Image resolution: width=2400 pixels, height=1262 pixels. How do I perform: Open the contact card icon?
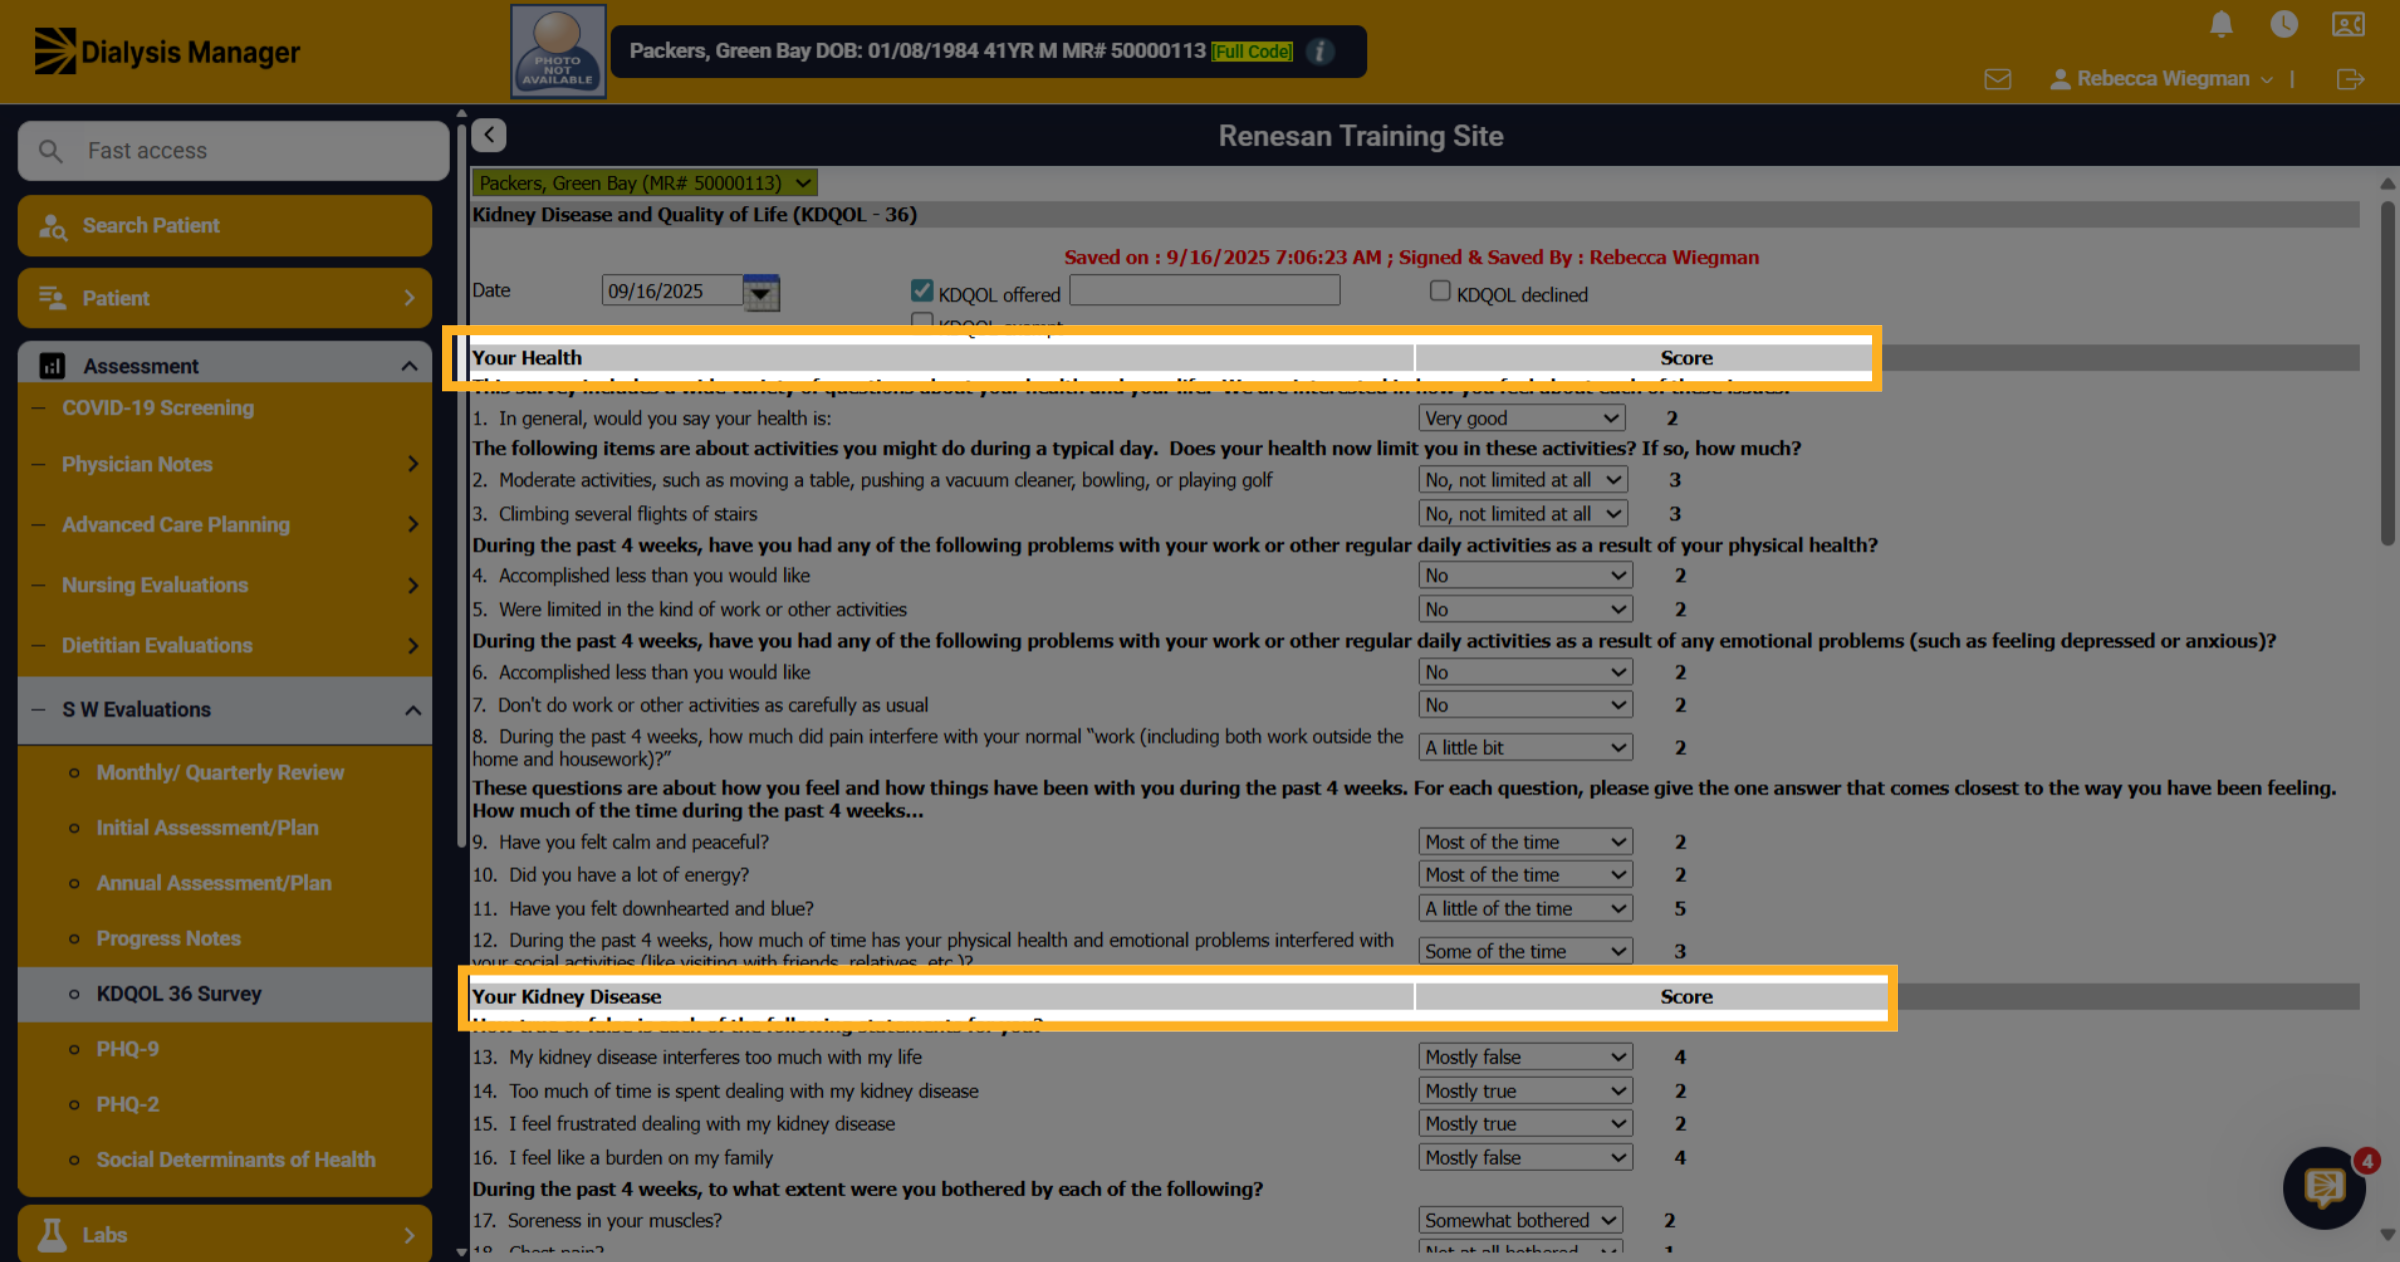(2348, 24)
